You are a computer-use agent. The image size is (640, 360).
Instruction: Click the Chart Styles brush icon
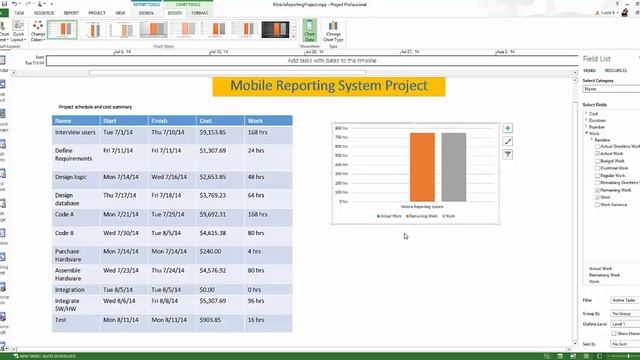point(507,141)
